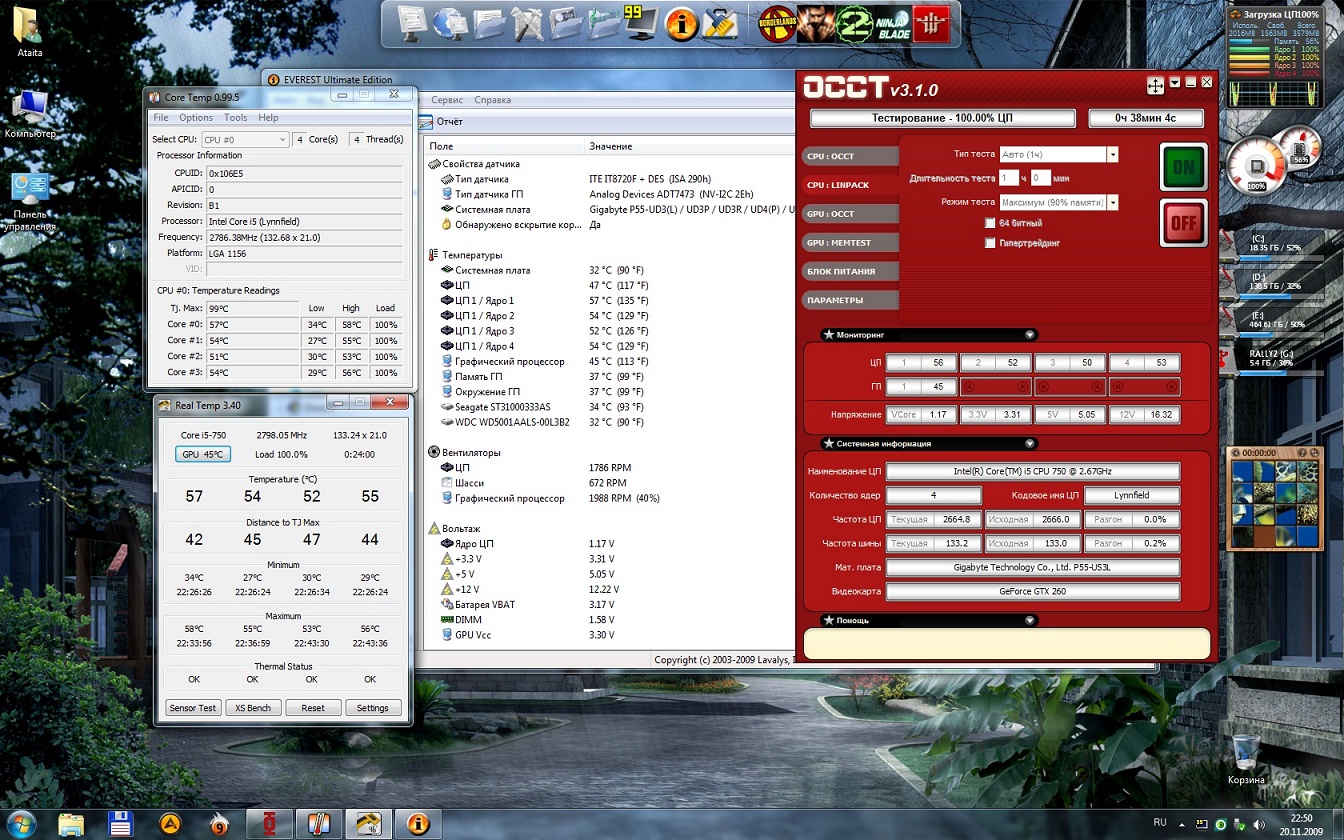Open the Options menu in Core Temp
The height and width of the screenshot is (840, 1344).
[x=196, y=117]
